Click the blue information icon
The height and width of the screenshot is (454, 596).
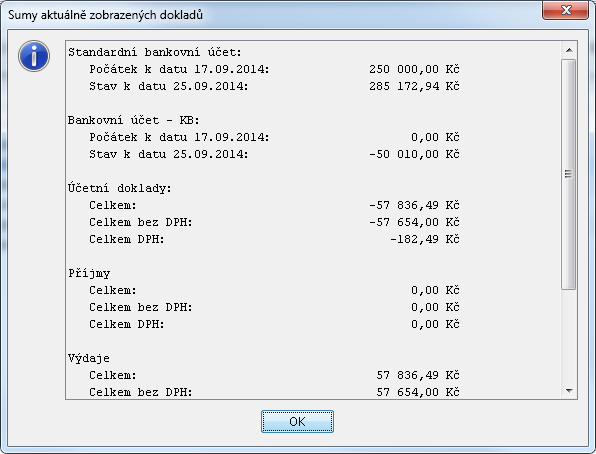point(34,56)
